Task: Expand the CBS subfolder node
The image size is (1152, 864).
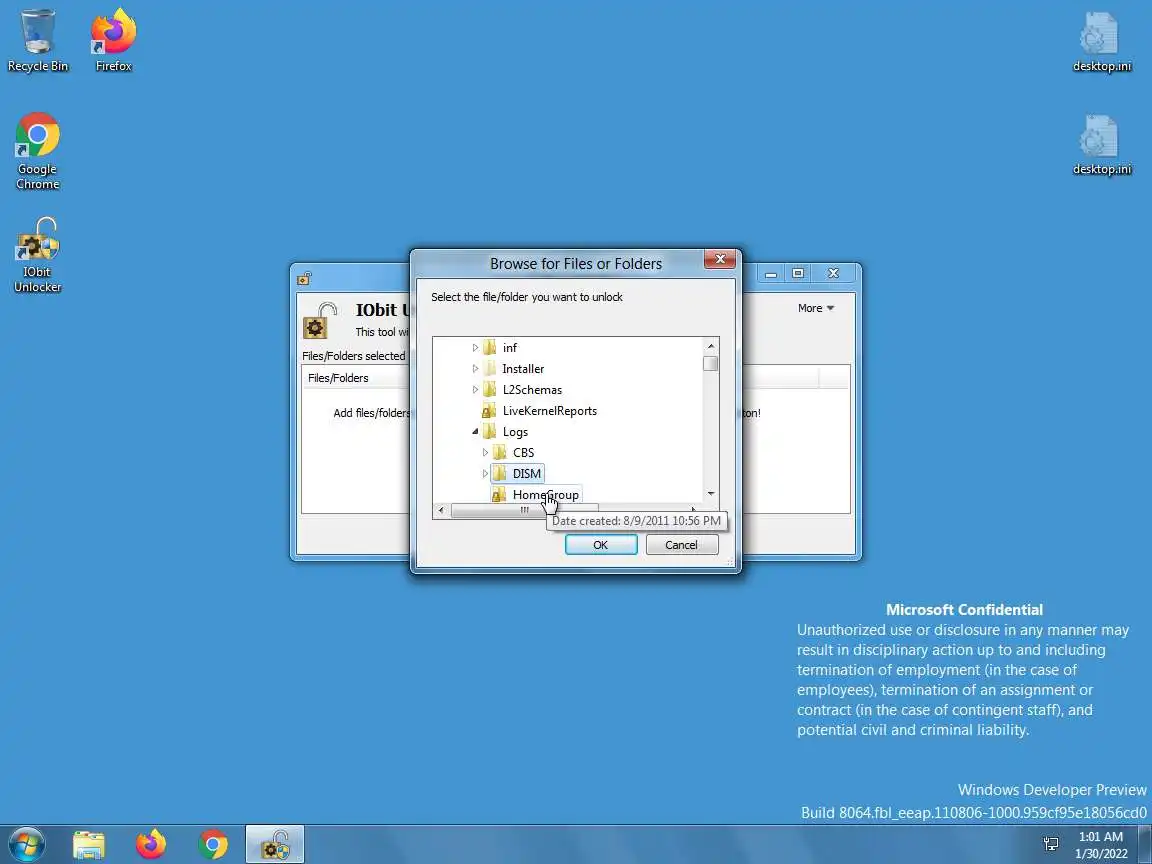Action: [485, 453]
